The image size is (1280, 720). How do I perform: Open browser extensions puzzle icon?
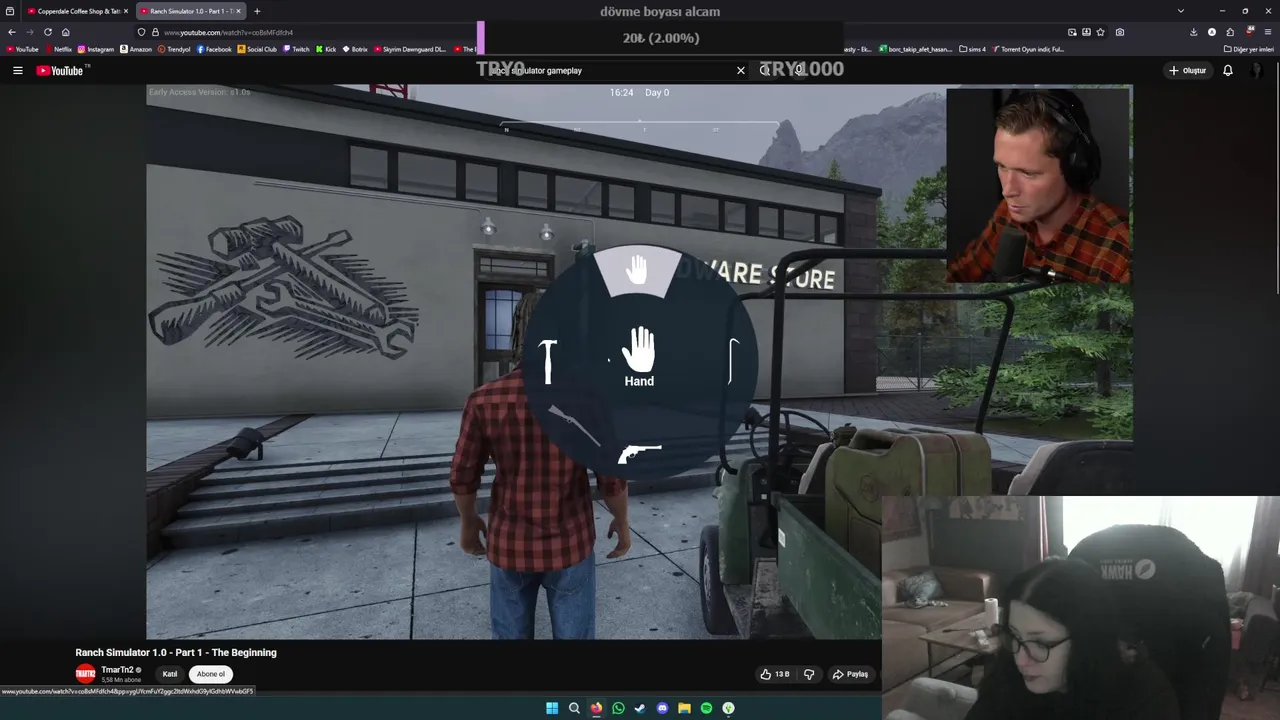(1230, 32)
